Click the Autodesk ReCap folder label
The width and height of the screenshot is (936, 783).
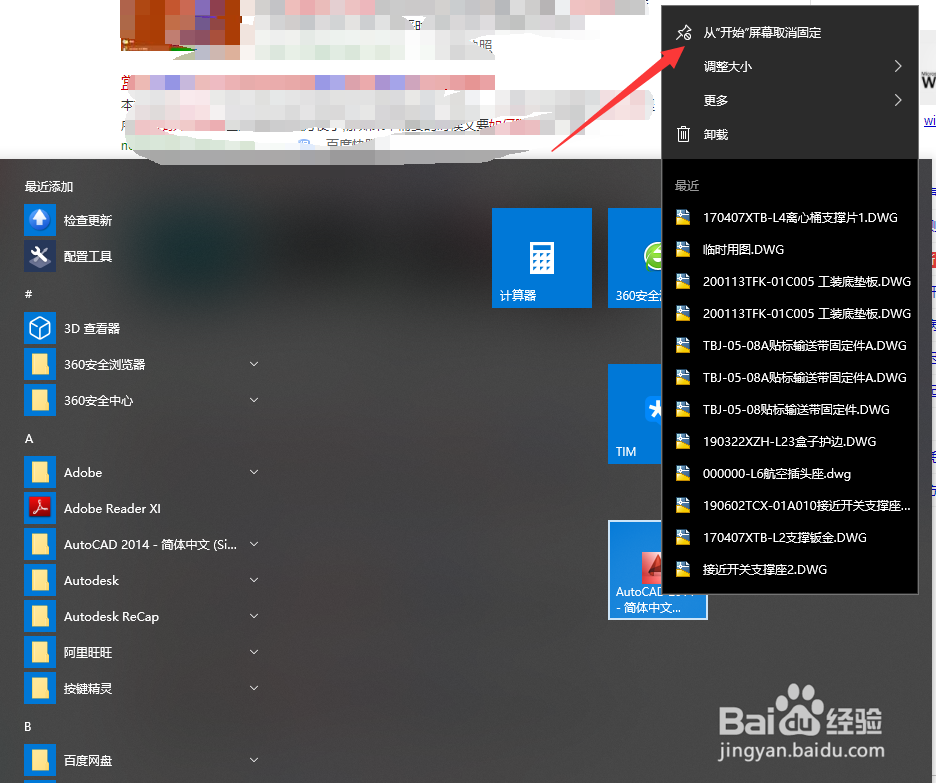(x=111, y=616)
